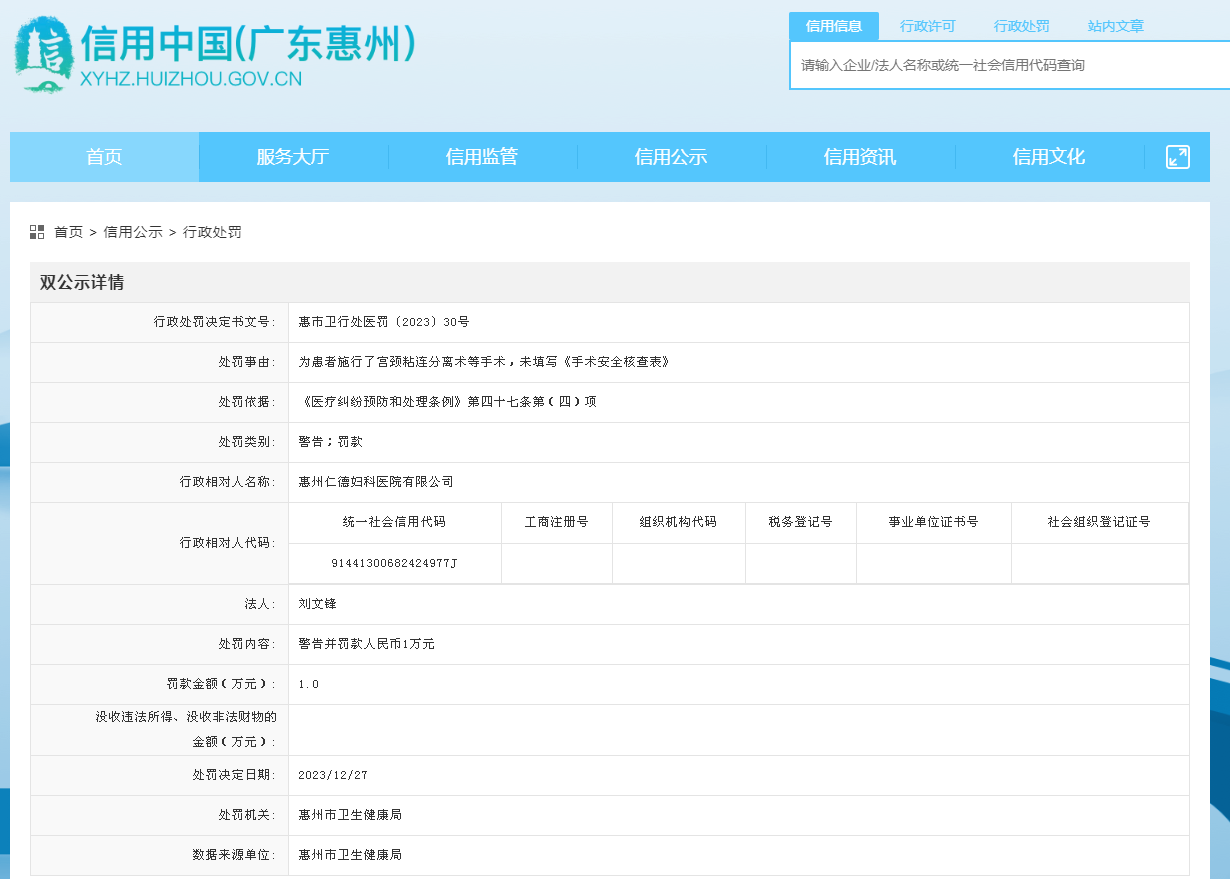This screenshot has width=1230, height=879.
Task: Click the 处罚类别 row label
Action: coord(248,442)
